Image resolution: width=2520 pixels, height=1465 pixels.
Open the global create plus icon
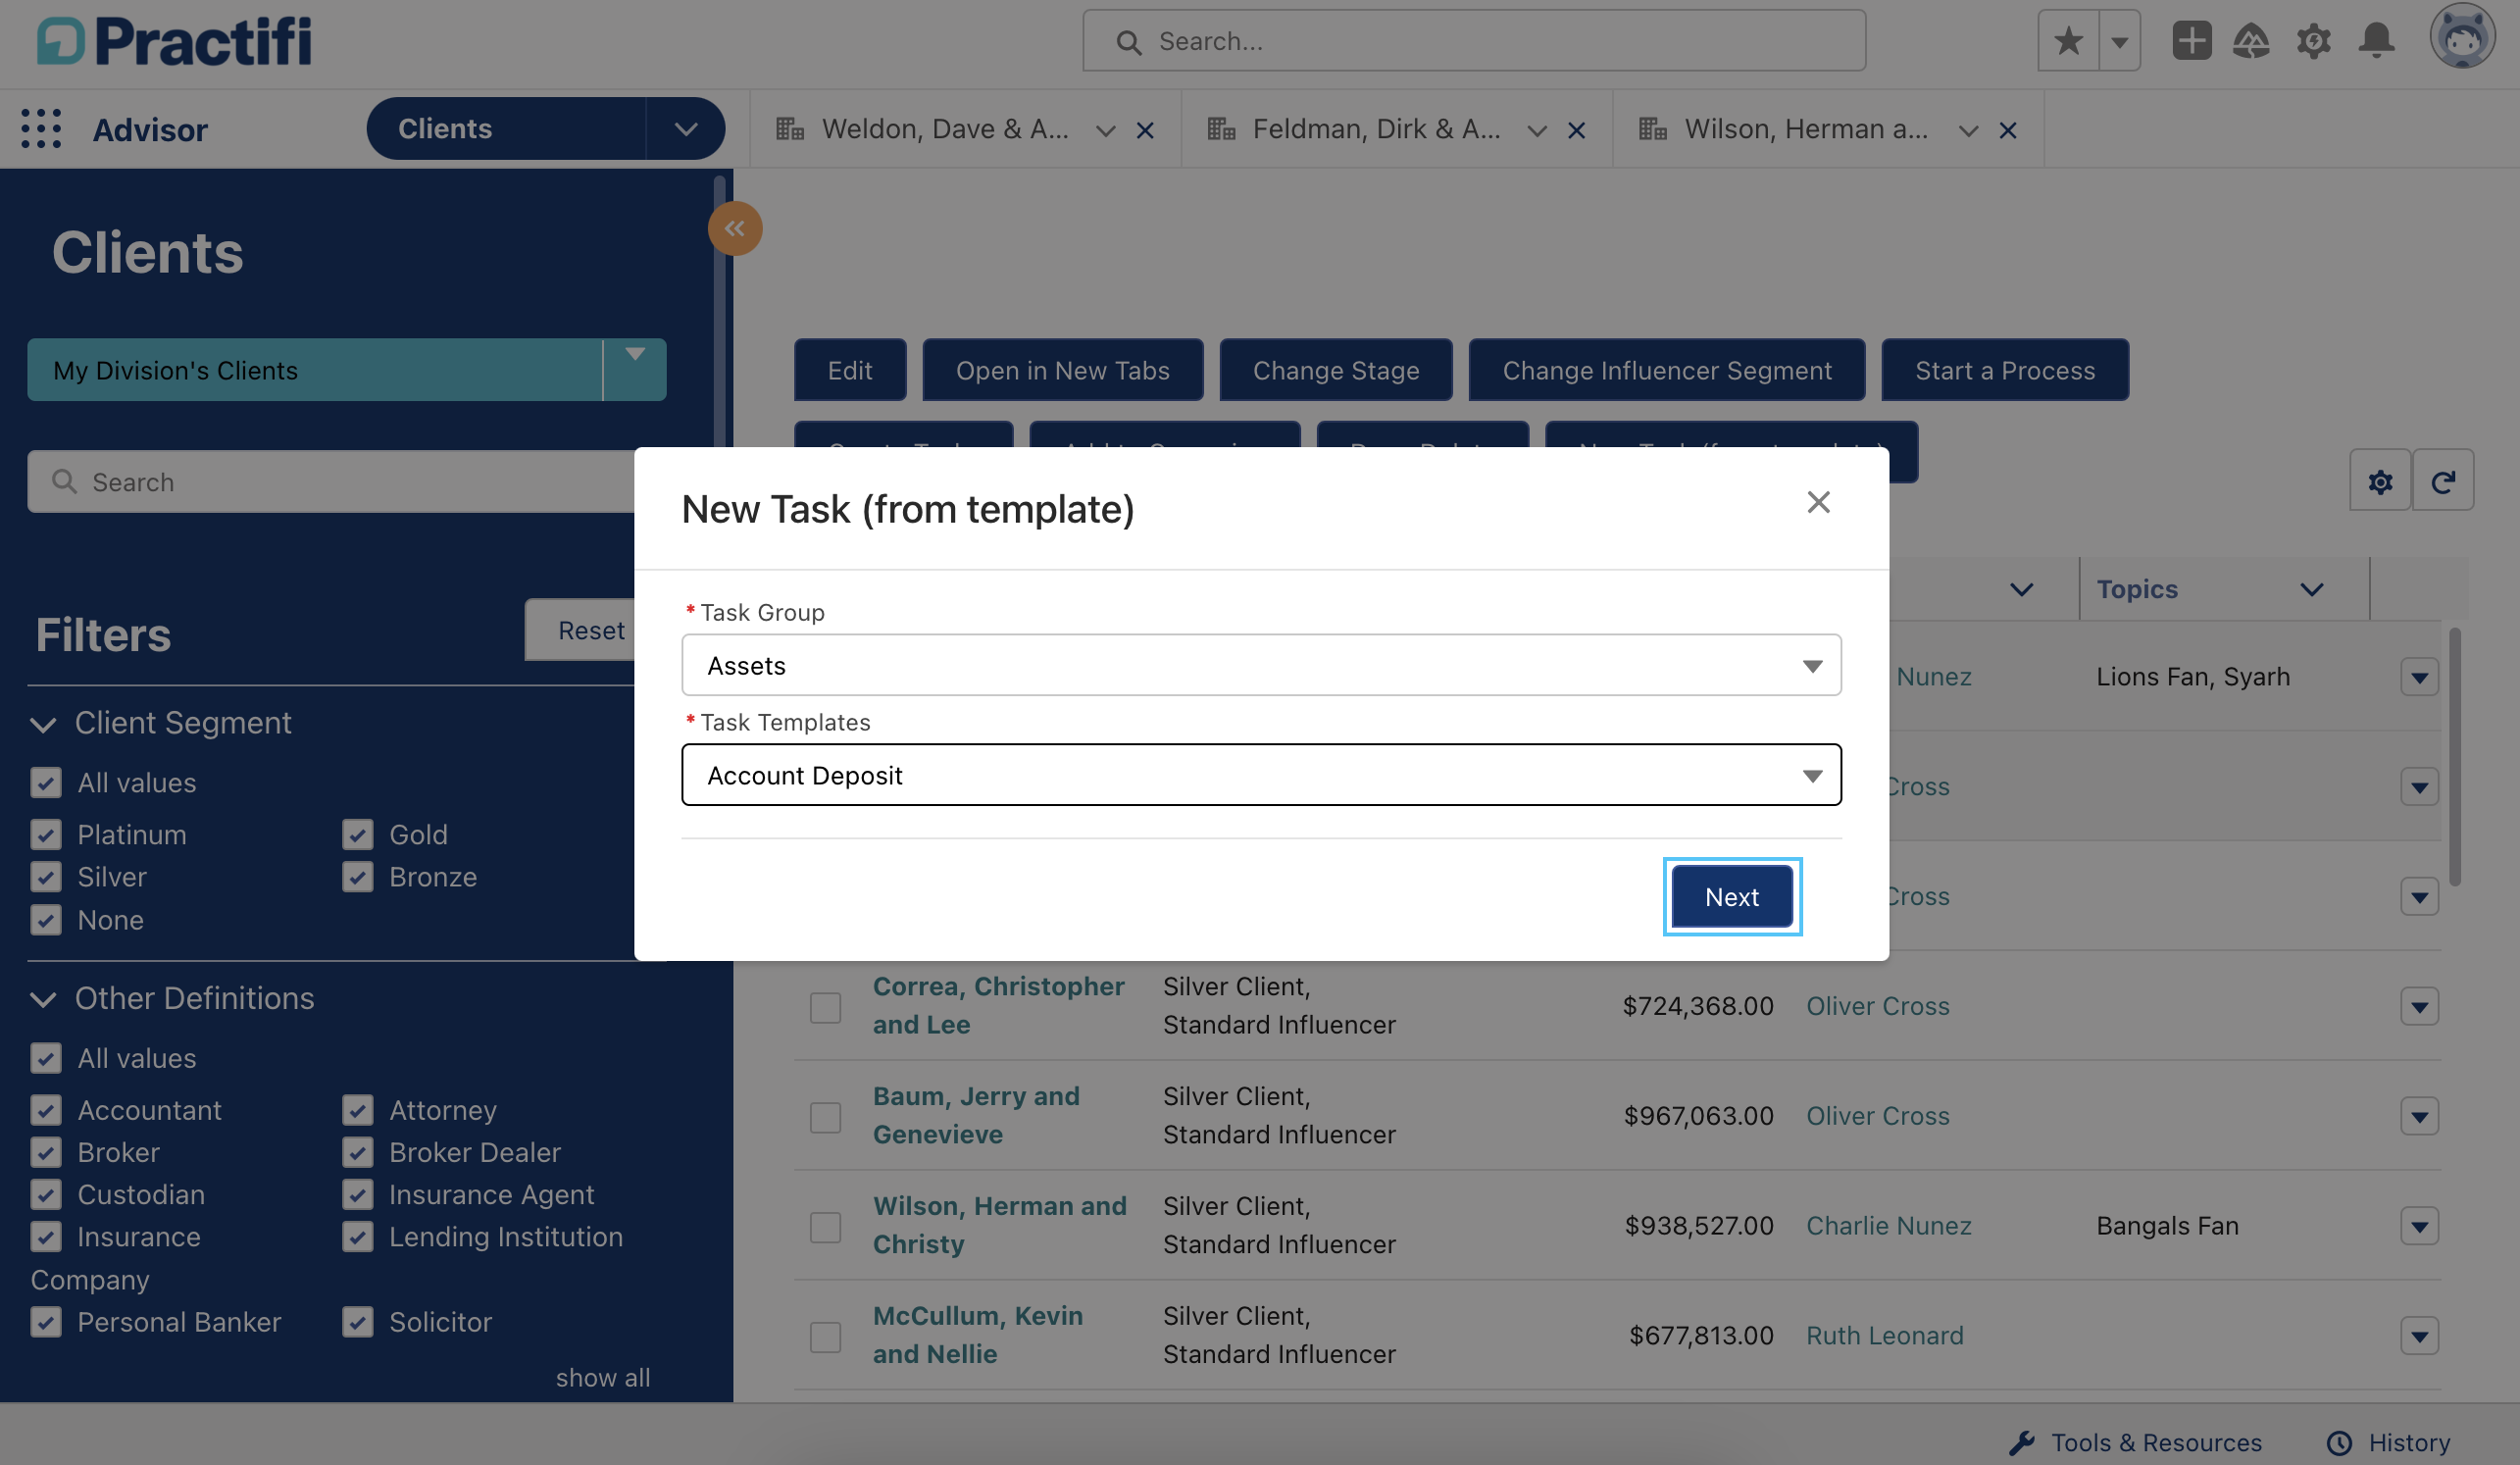2190,41
